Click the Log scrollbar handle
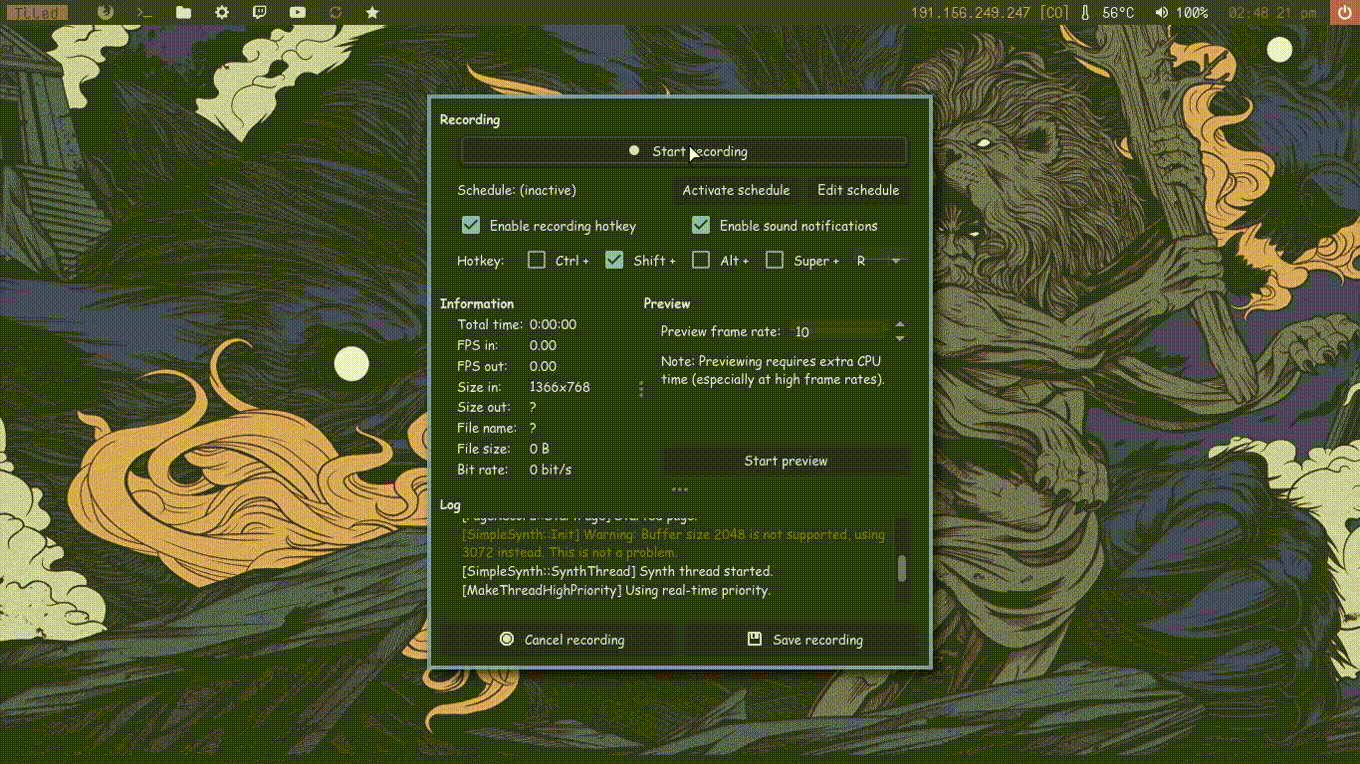The height and width of the screenshot is (764, 1360). tap(902, 568)
